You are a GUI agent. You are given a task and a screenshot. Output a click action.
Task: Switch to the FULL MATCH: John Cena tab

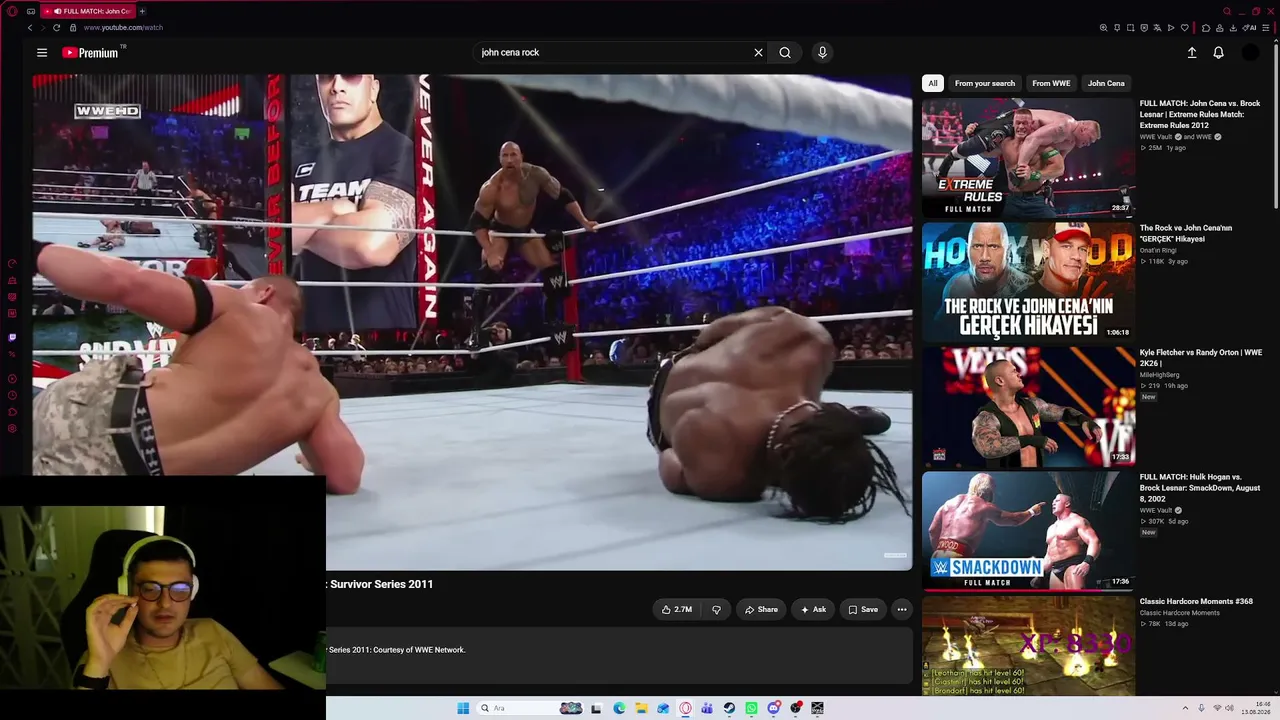(x=88, y=11)
